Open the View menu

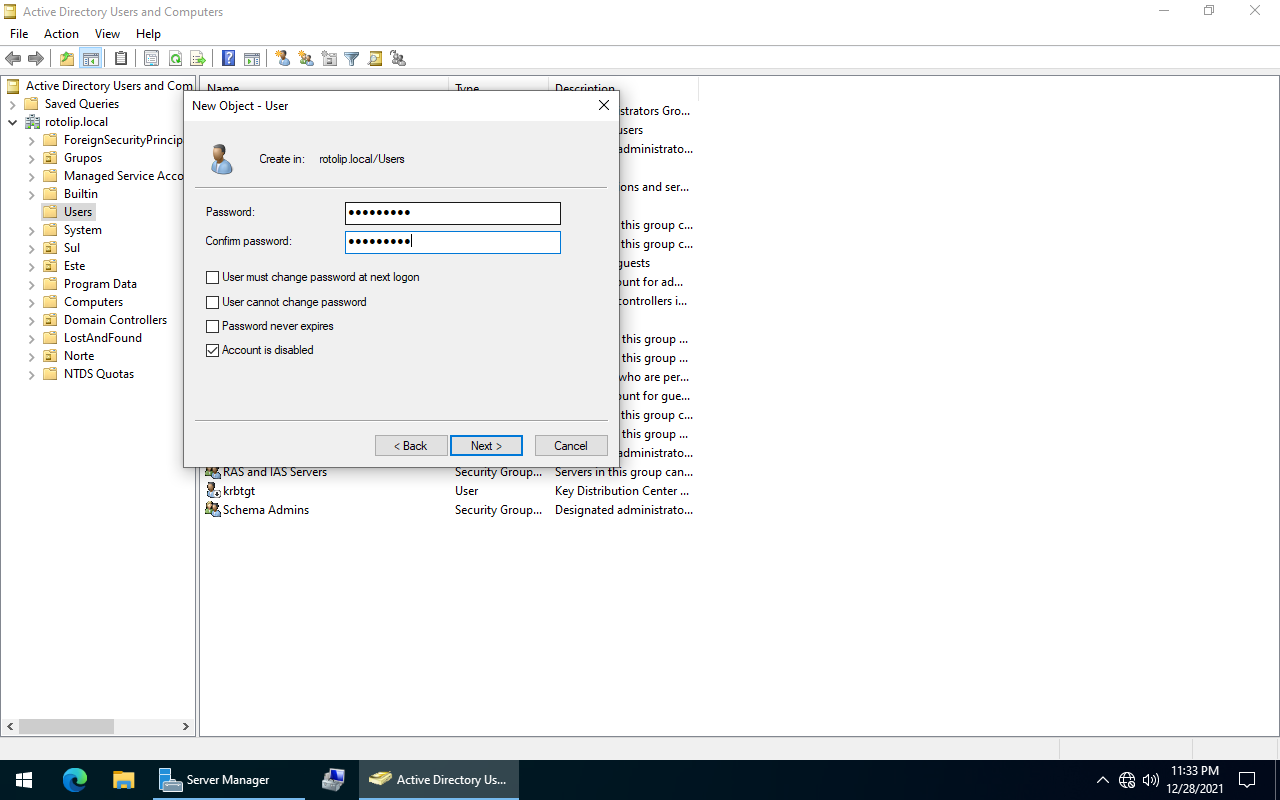(x=107, y=34)
